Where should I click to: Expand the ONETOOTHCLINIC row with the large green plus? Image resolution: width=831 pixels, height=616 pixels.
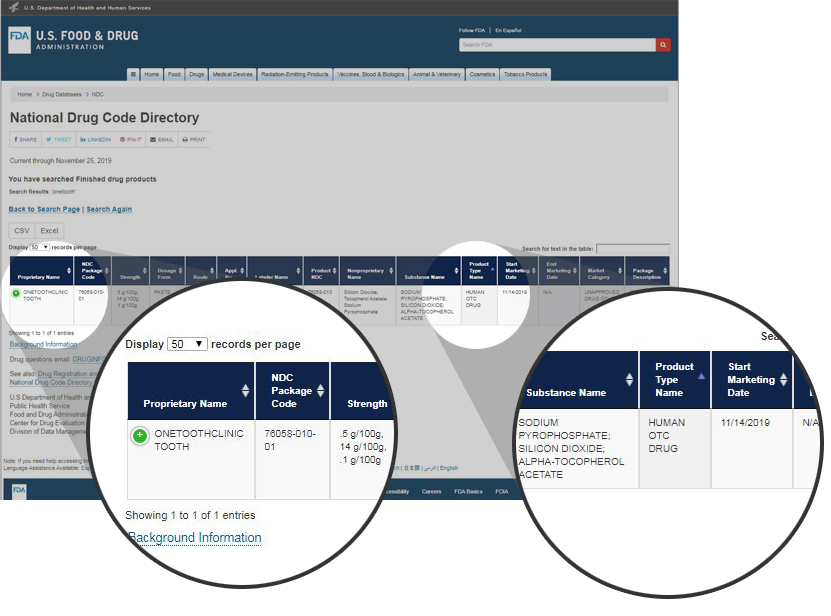pyautogui.click(x=140, y=435)
